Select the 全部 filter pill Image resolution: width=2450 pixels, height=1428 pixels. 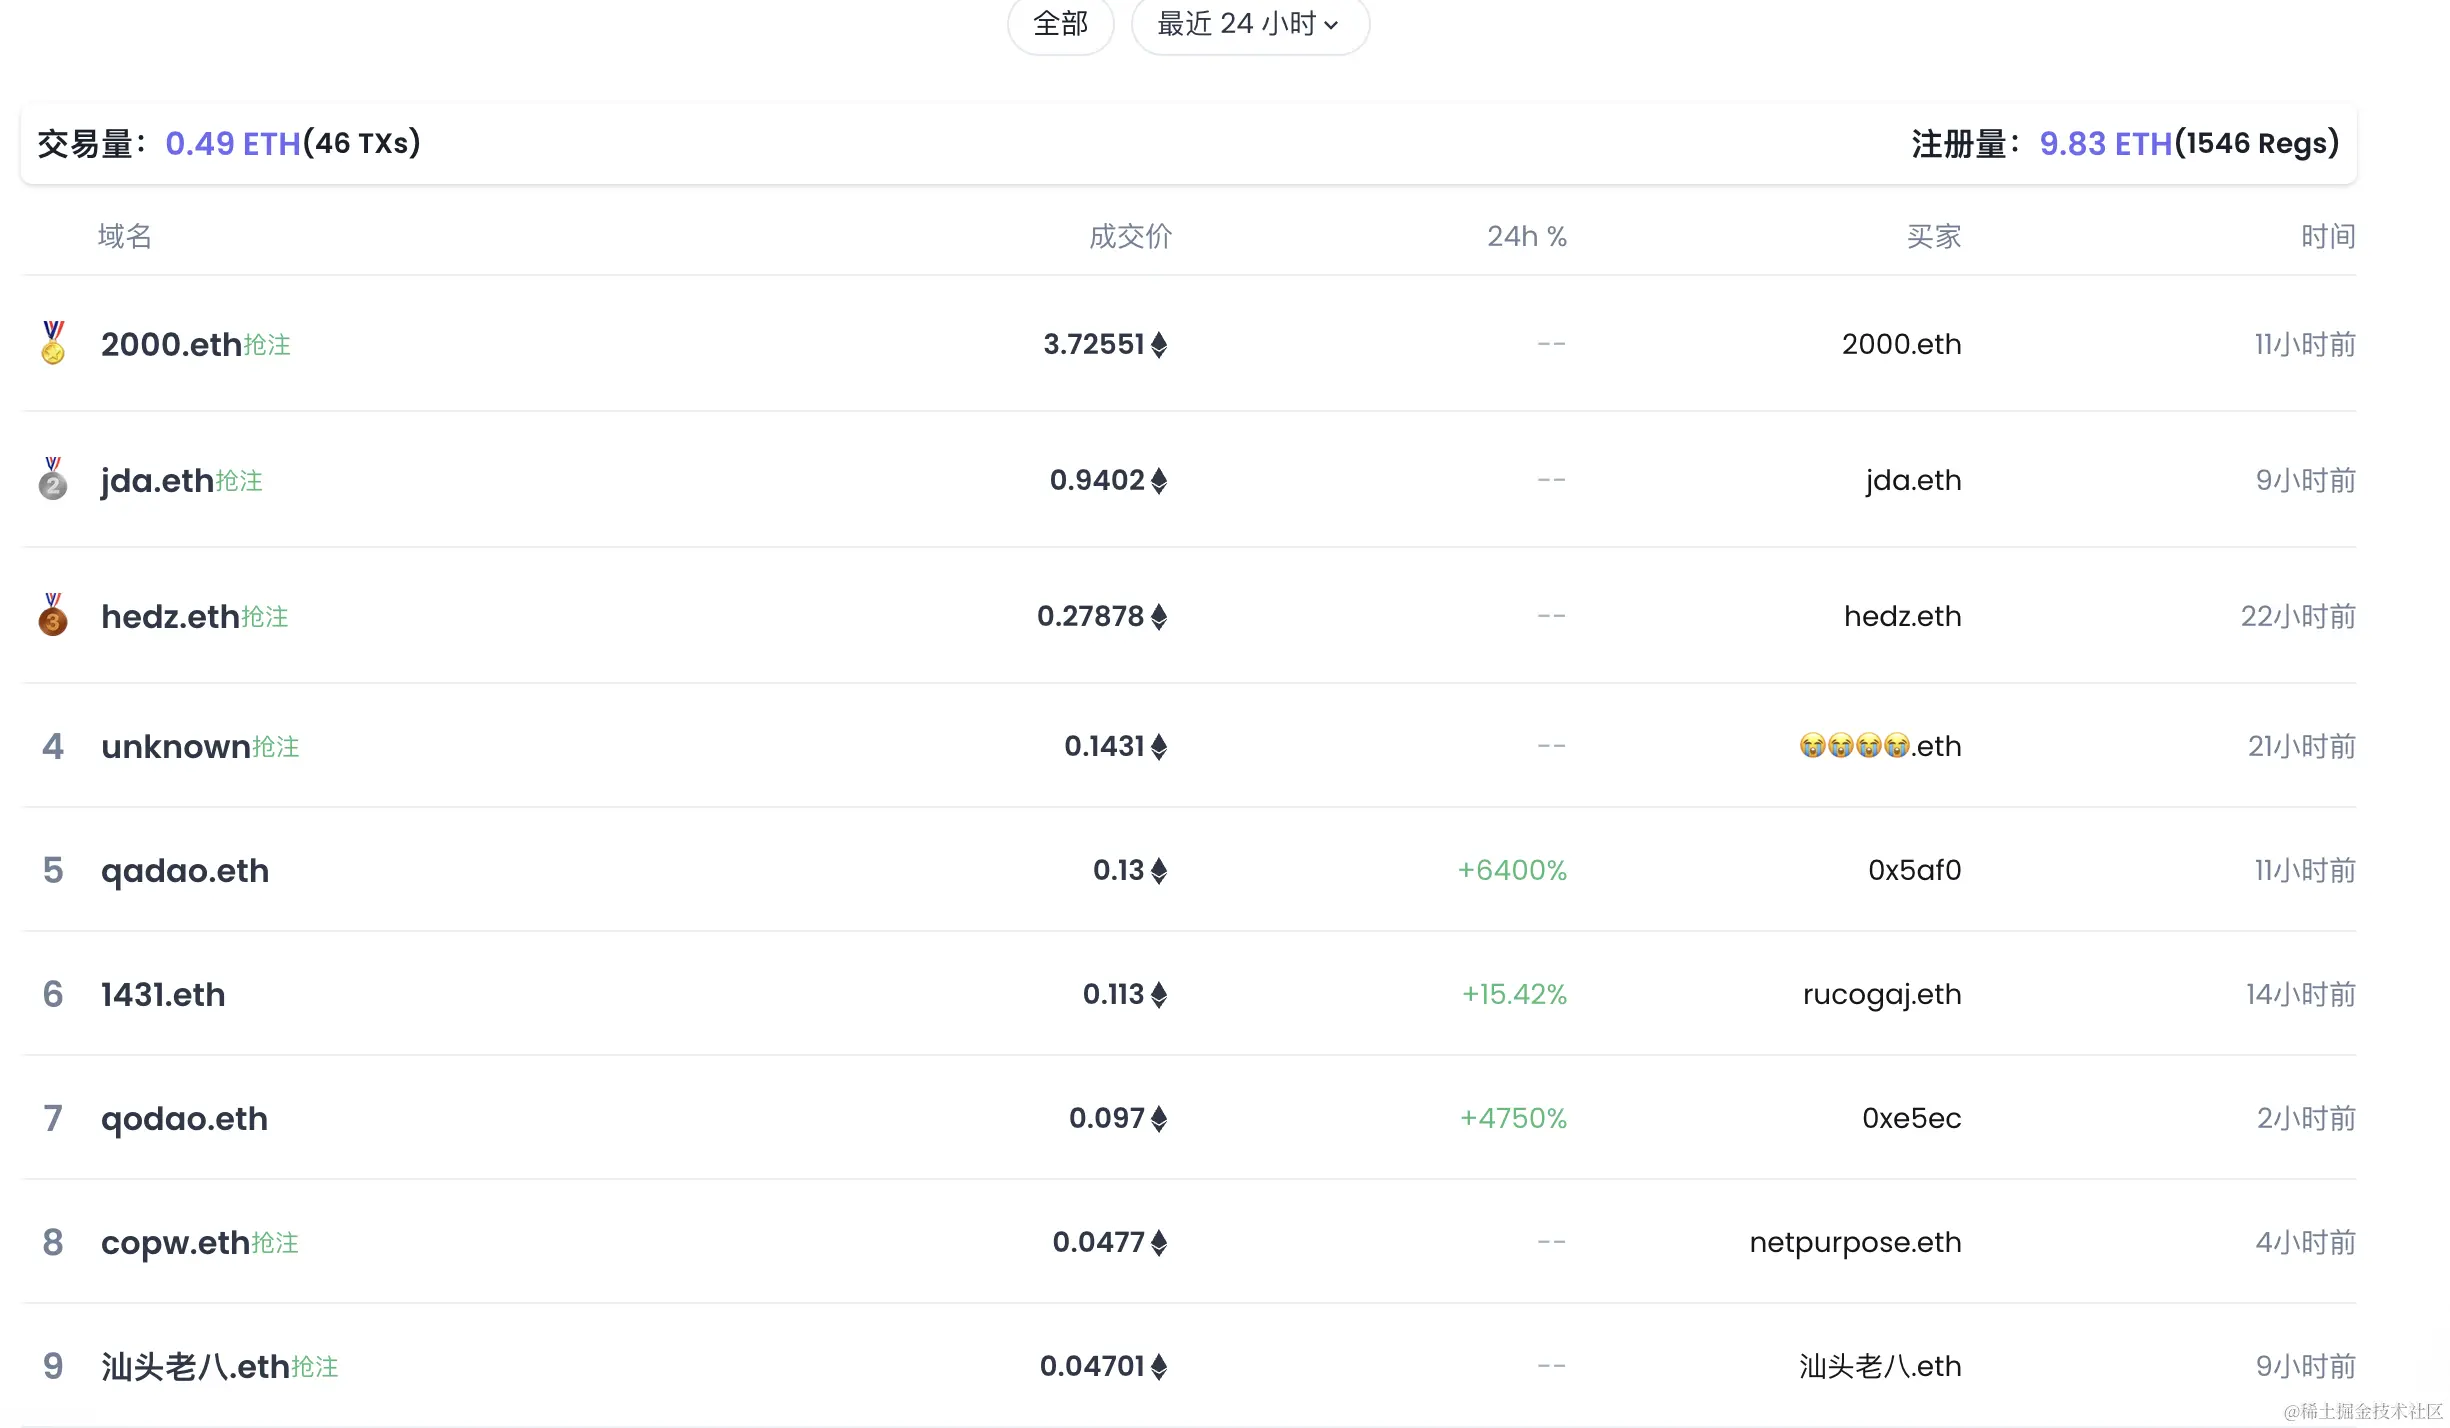[x=1060, y=24]
